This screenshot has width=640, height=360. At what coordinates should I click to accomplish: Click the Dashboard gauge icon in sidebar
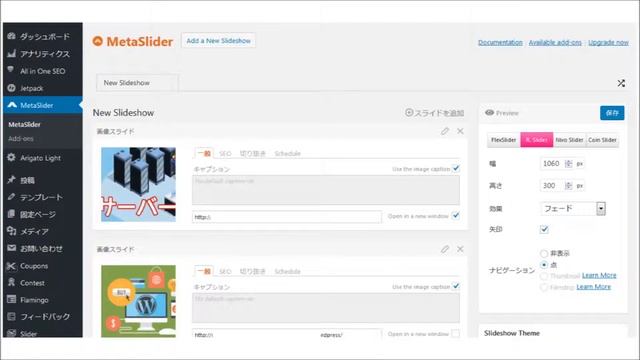11,36
